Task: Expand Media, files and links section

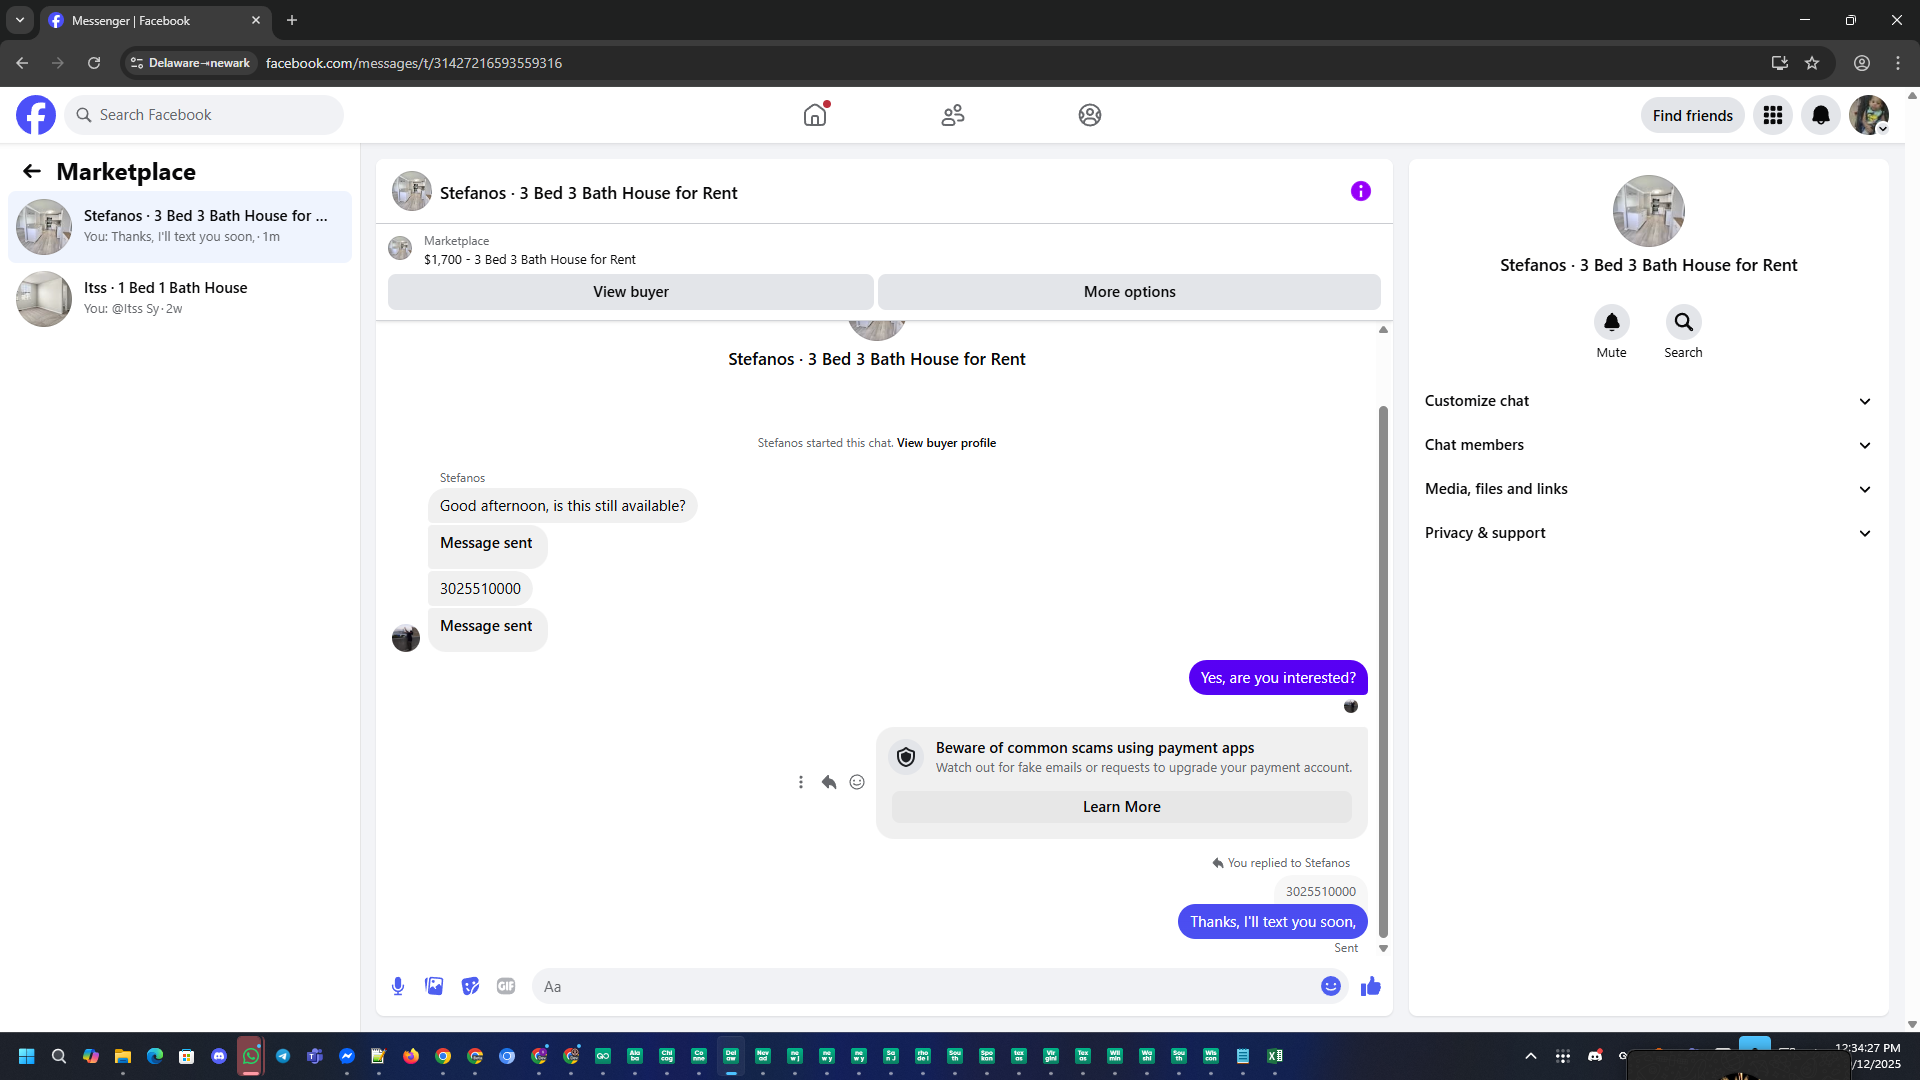Action: coord(1647,489)
